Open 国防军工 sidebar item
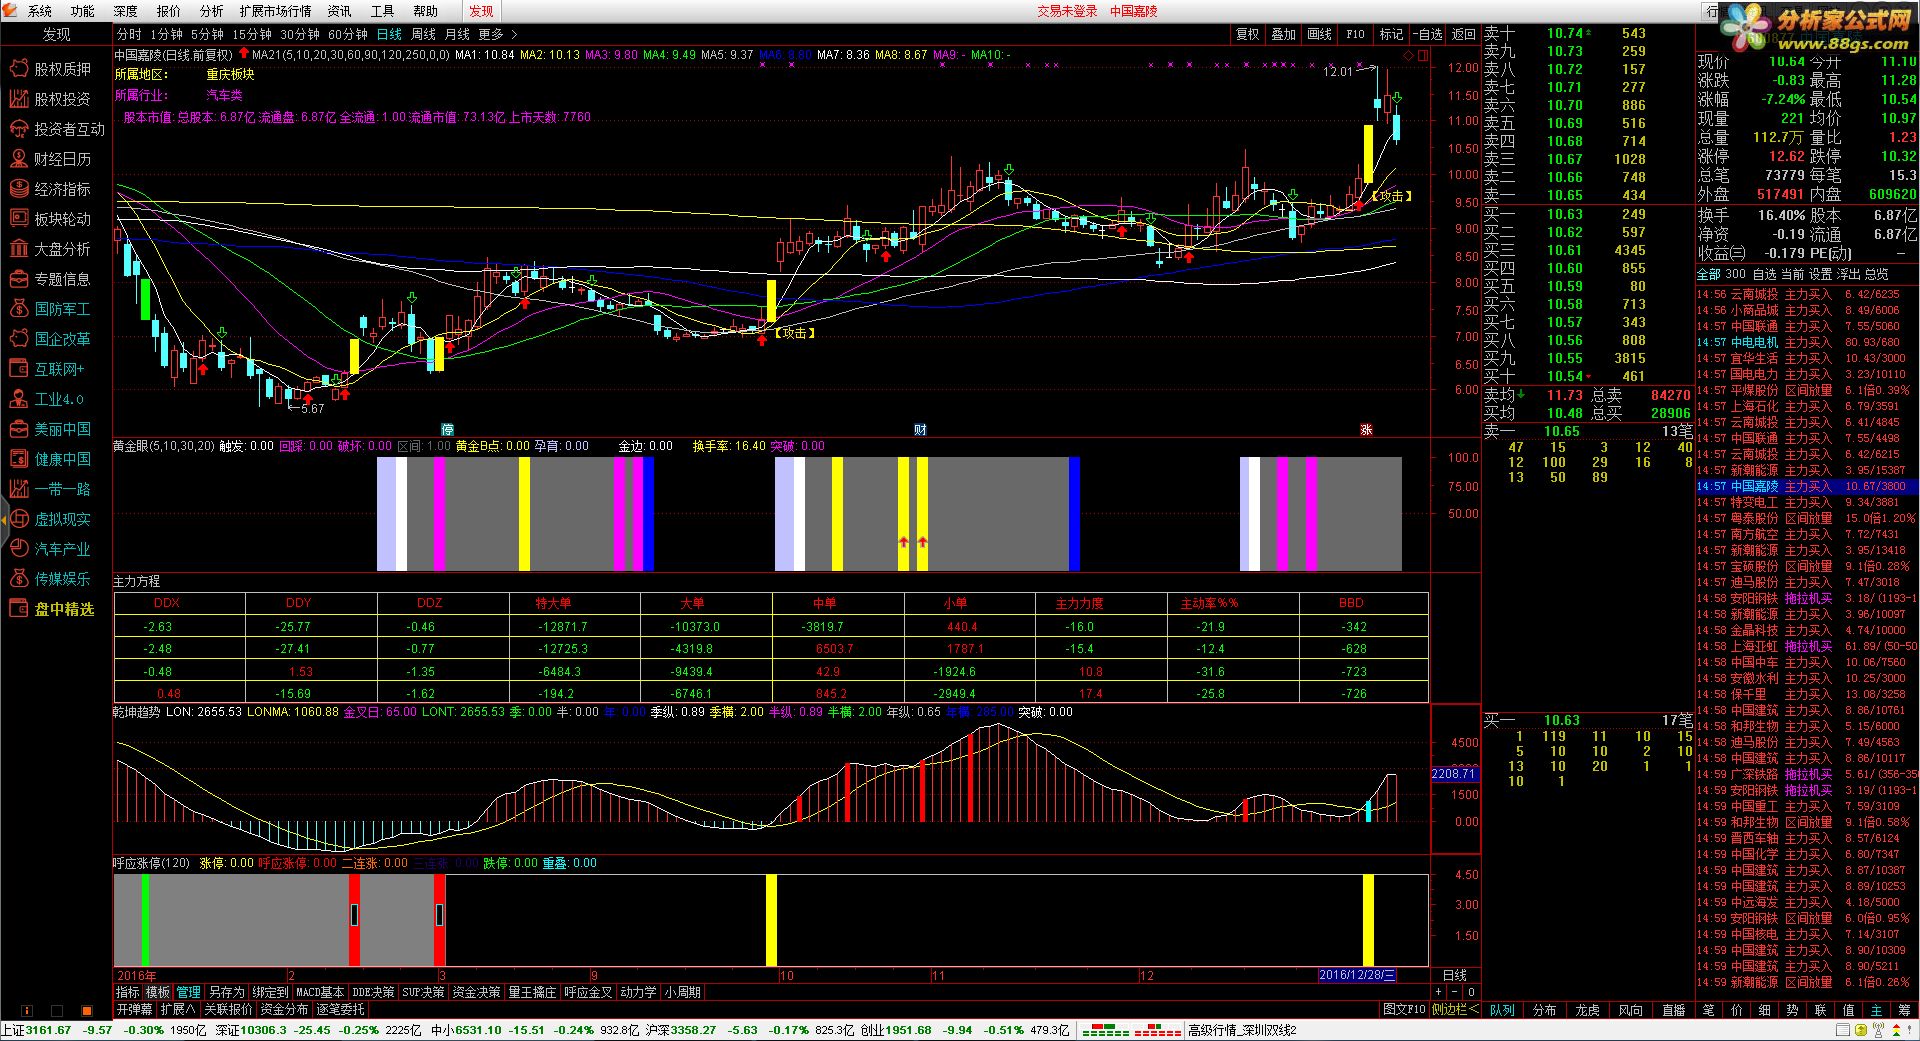 coord(51,309)
